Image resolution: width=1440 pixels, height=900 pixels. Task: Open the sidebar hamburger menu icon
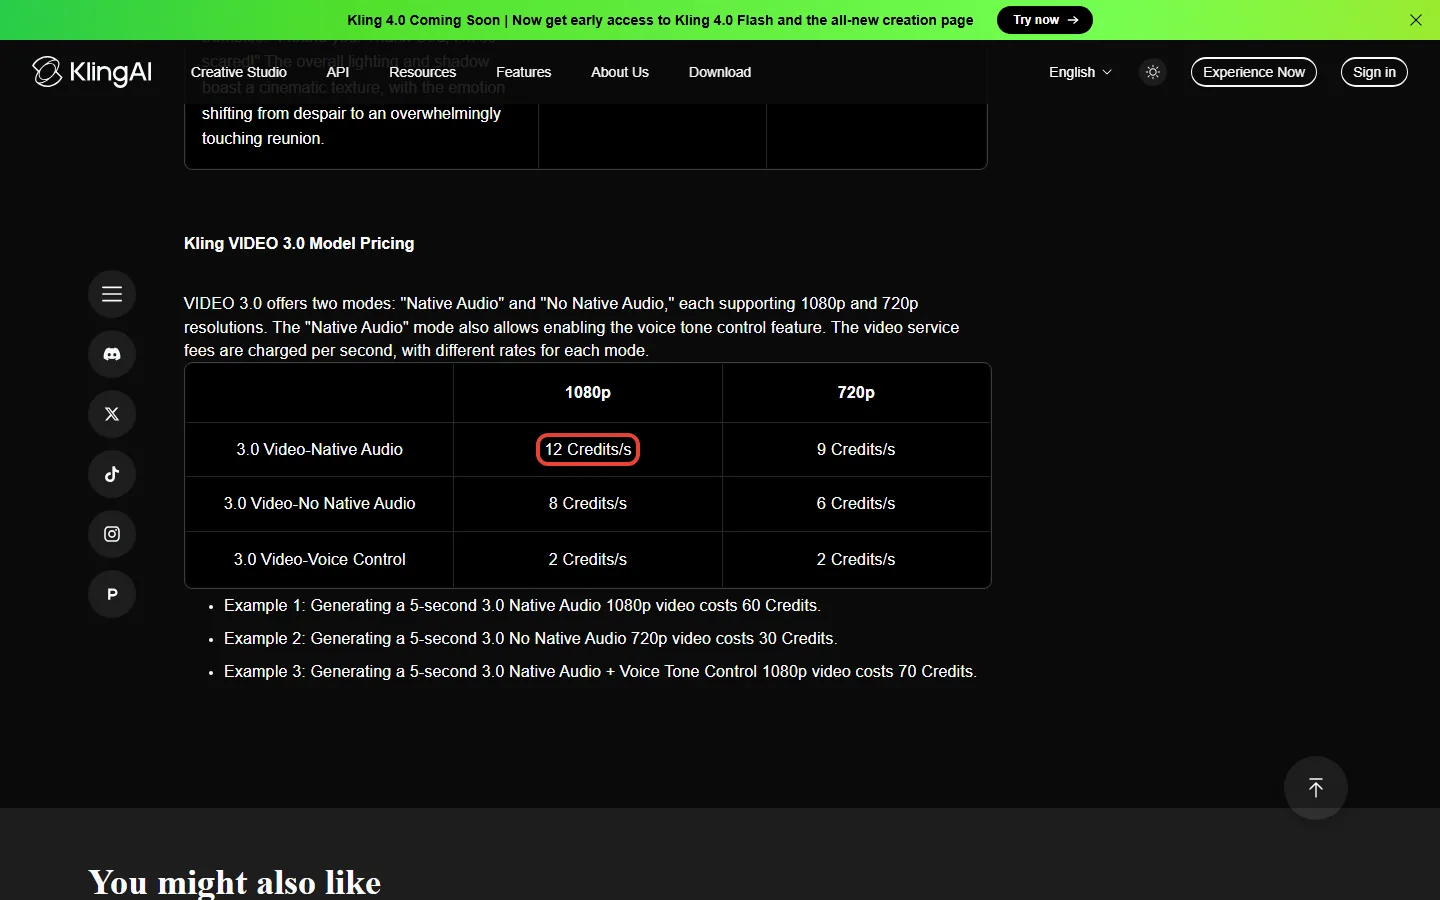click(112, 294)
